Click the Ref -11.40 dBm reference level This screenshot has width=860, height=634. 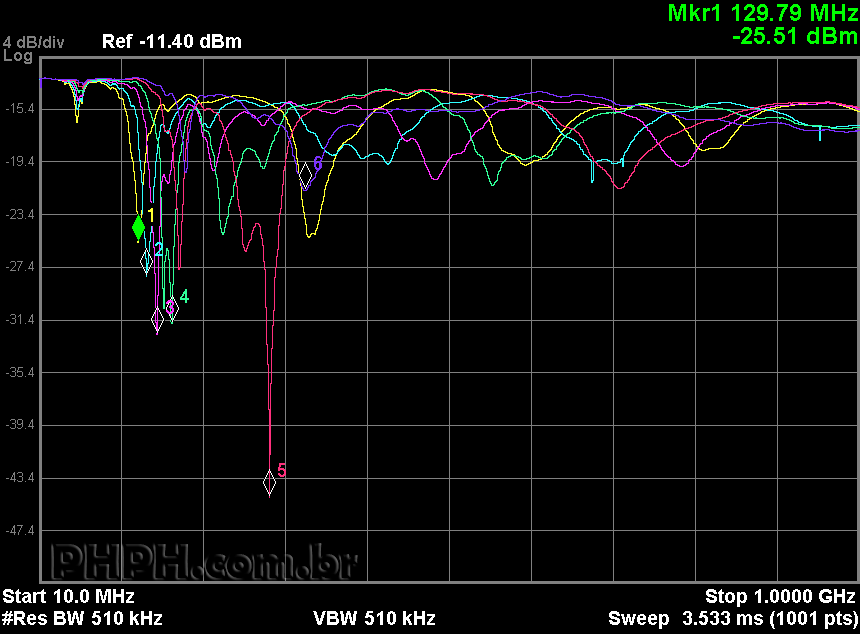pyautogui.click(x=171, y=42)
